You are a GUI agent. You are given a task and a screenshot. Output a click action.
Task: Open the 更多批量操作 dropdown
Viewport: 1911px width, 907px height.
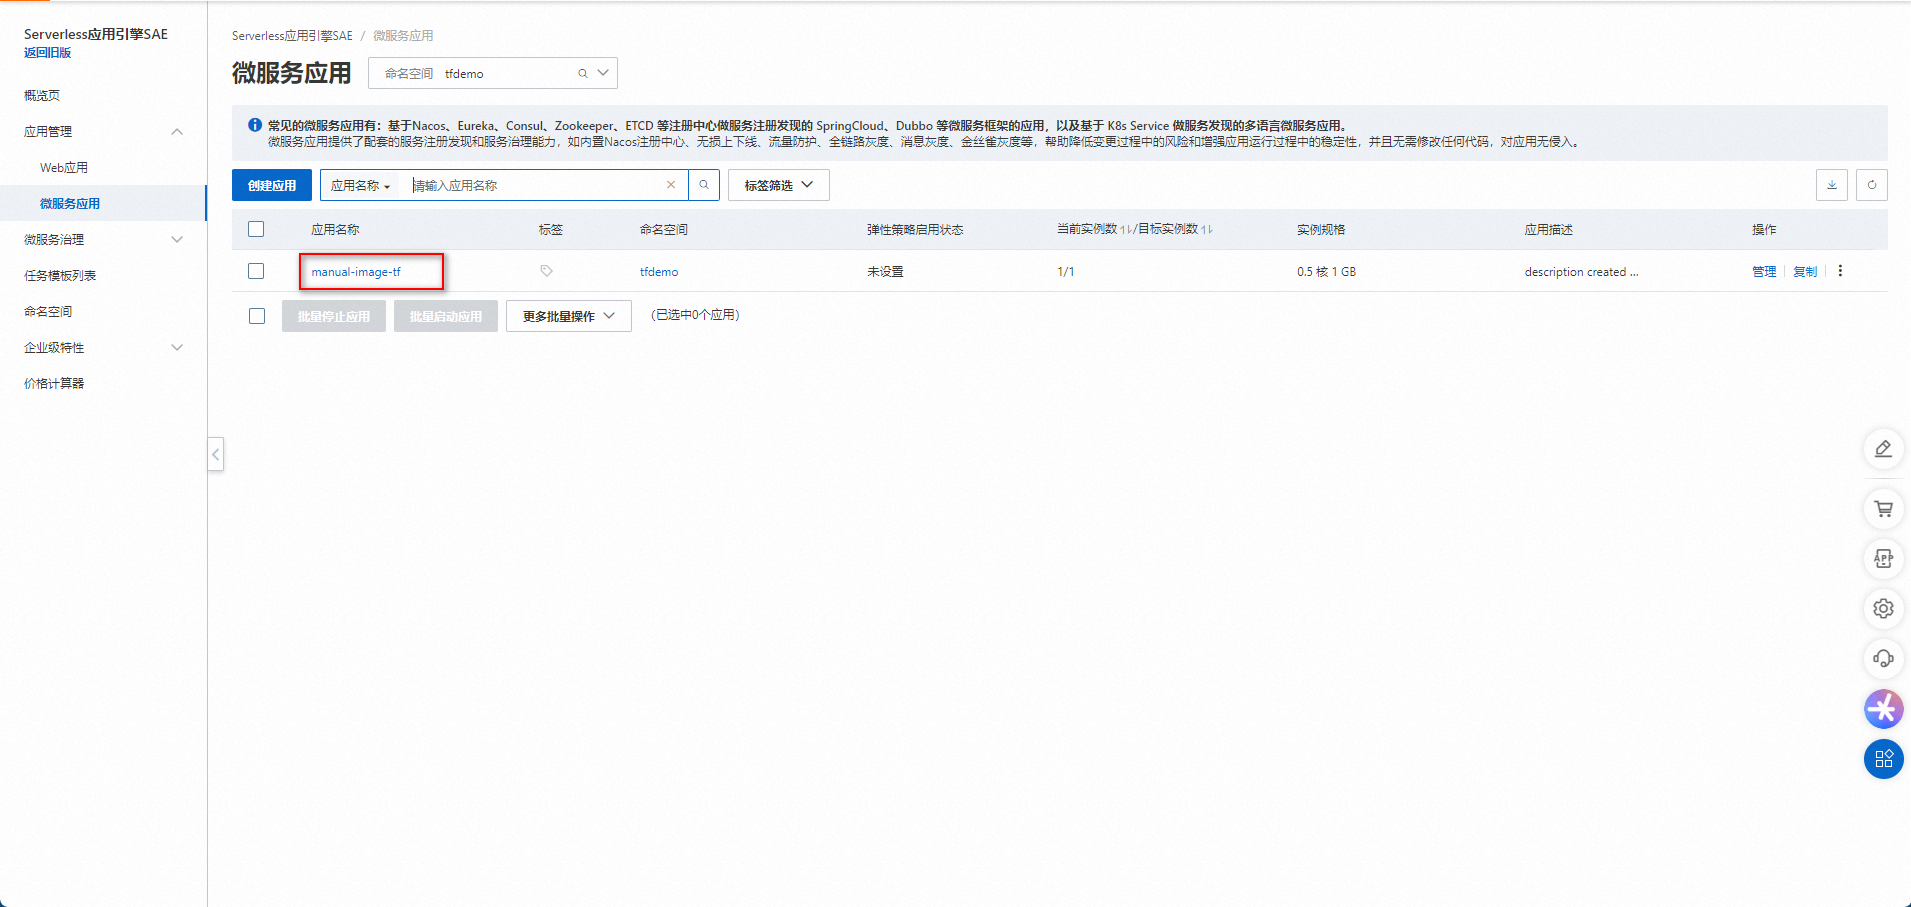click(x=568, y=316)
